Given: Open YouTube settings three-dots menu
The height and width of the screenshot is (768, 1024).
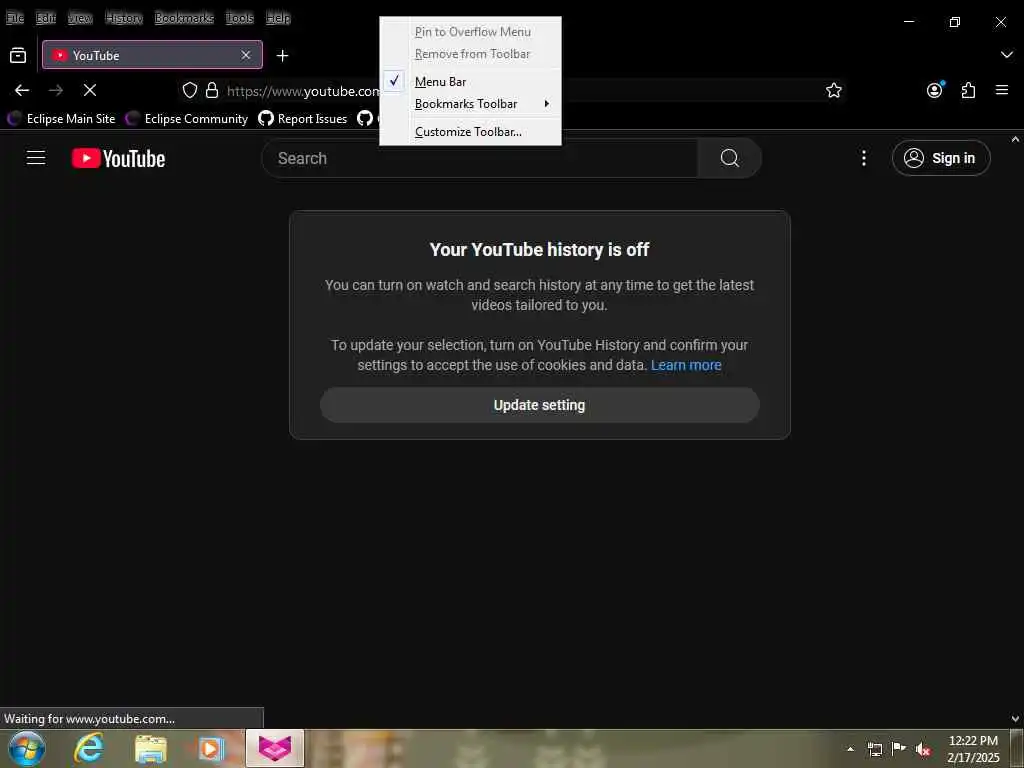Looking at the screenshot, I should 863,158.
